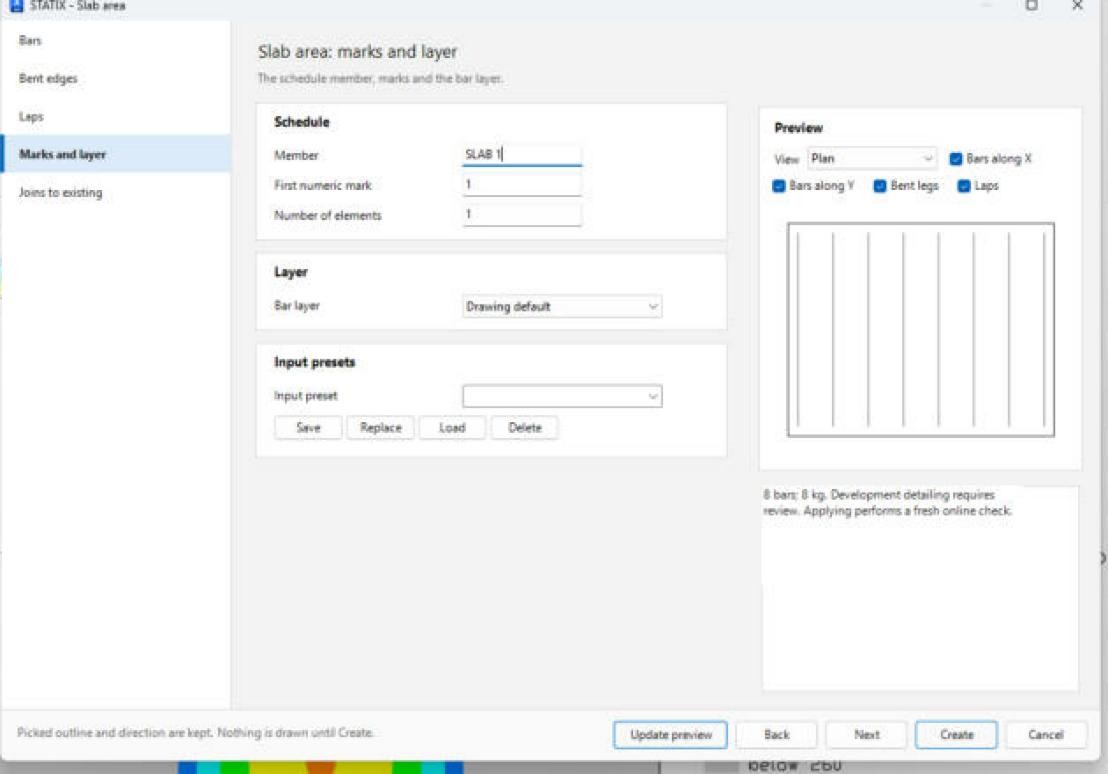Focus the Member text field
Image resolution: width=1108 pixels, height=774 pixels.
point(521,155)
